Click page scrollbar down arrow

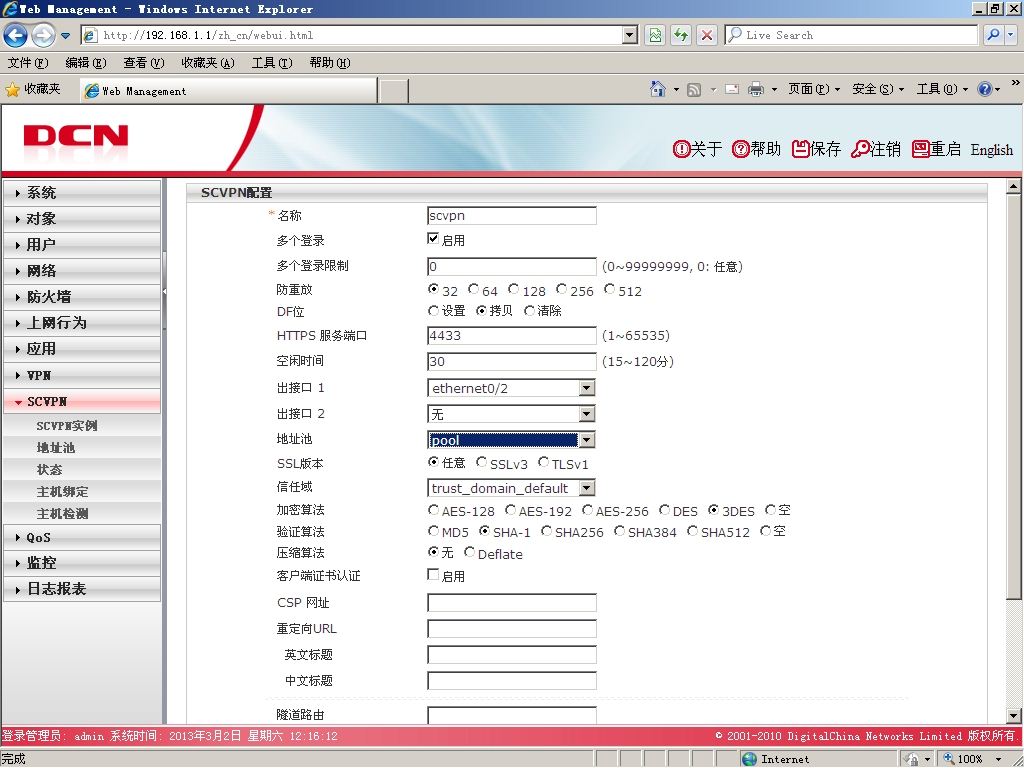tap(1013, 716)
